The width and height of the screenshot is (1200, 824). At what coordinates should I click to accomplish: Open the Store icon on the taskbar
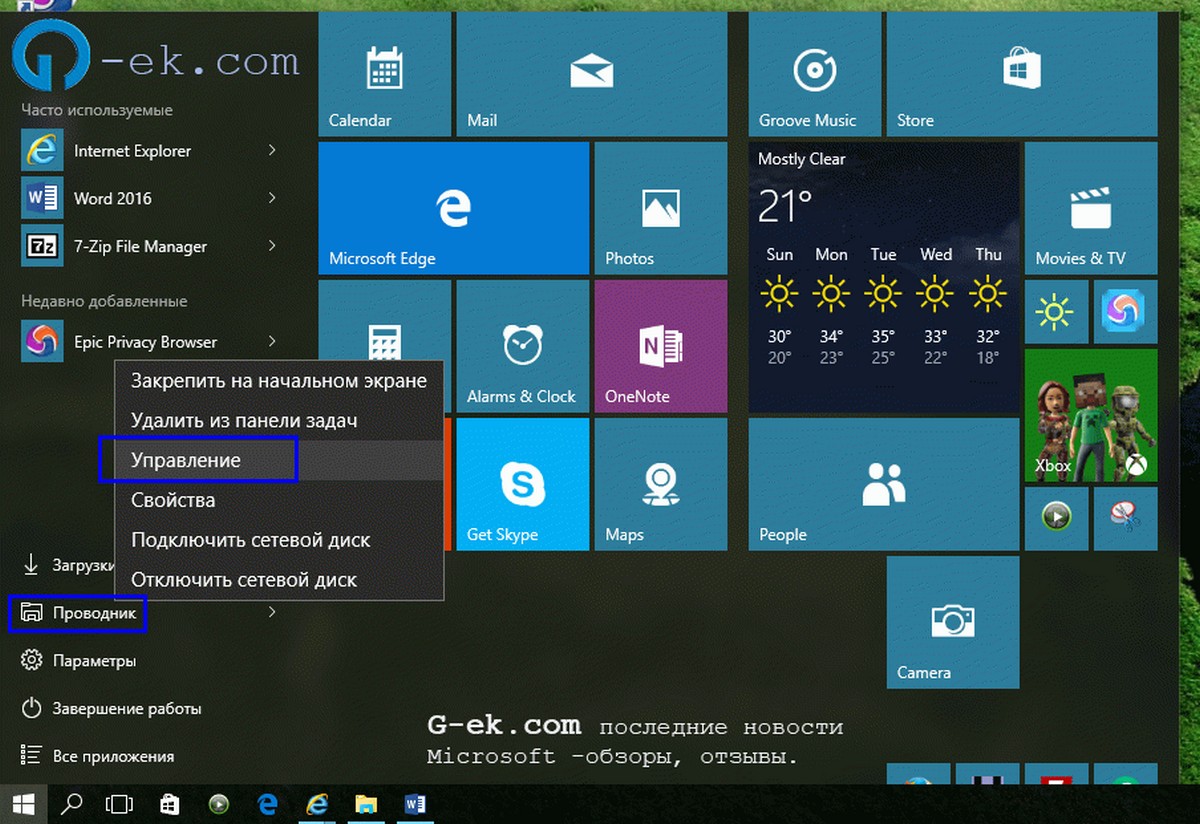[170, 803]
